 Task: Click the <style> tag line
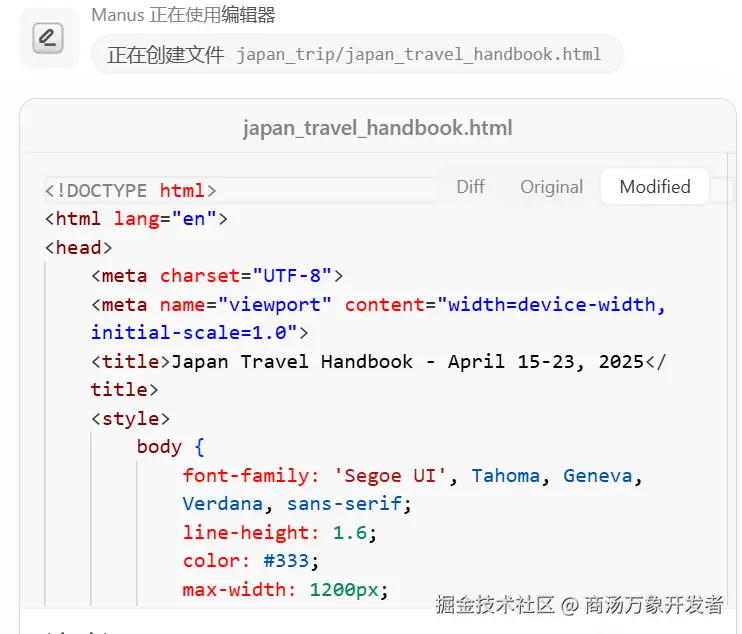[130, 418]
